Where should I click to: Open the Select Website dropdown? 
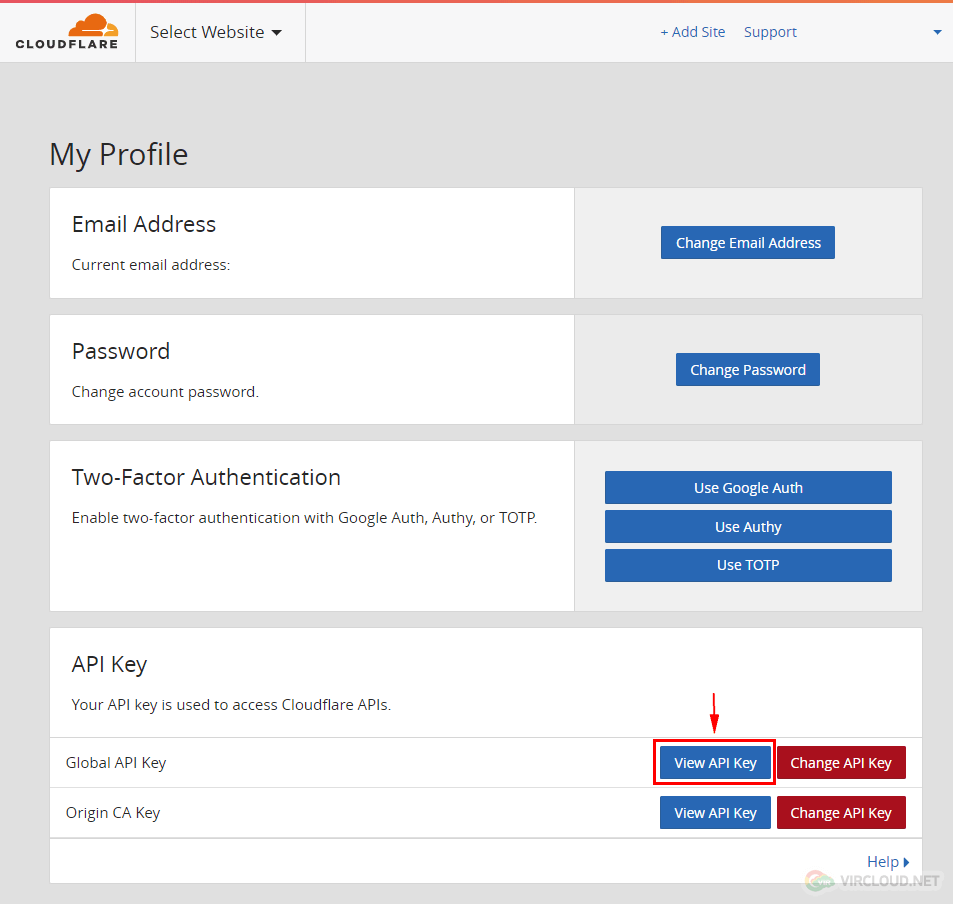tap(216, 32)
